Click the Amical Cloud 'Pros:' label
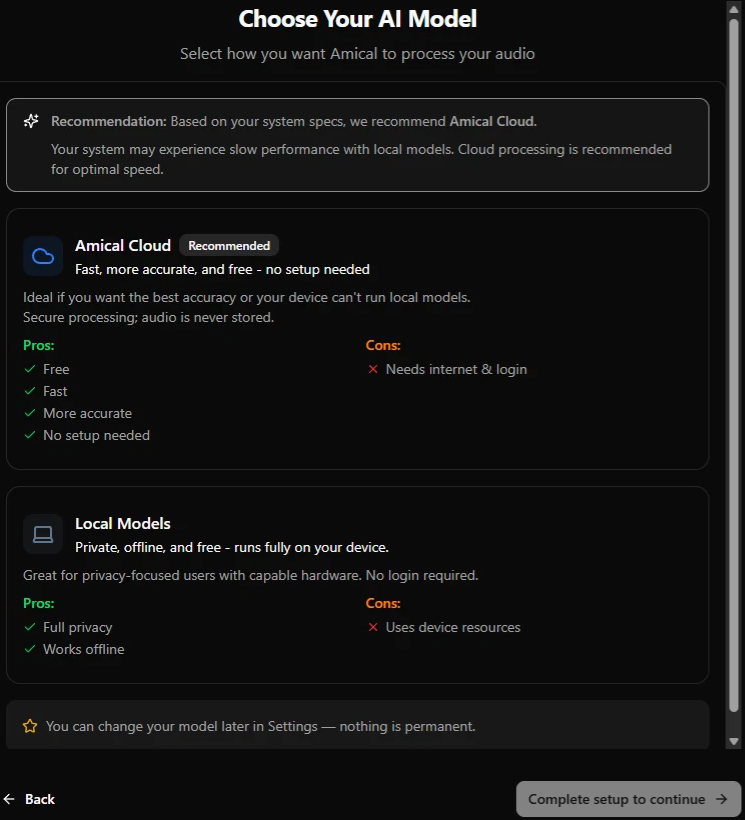745x820 pixels. point(39,345)
